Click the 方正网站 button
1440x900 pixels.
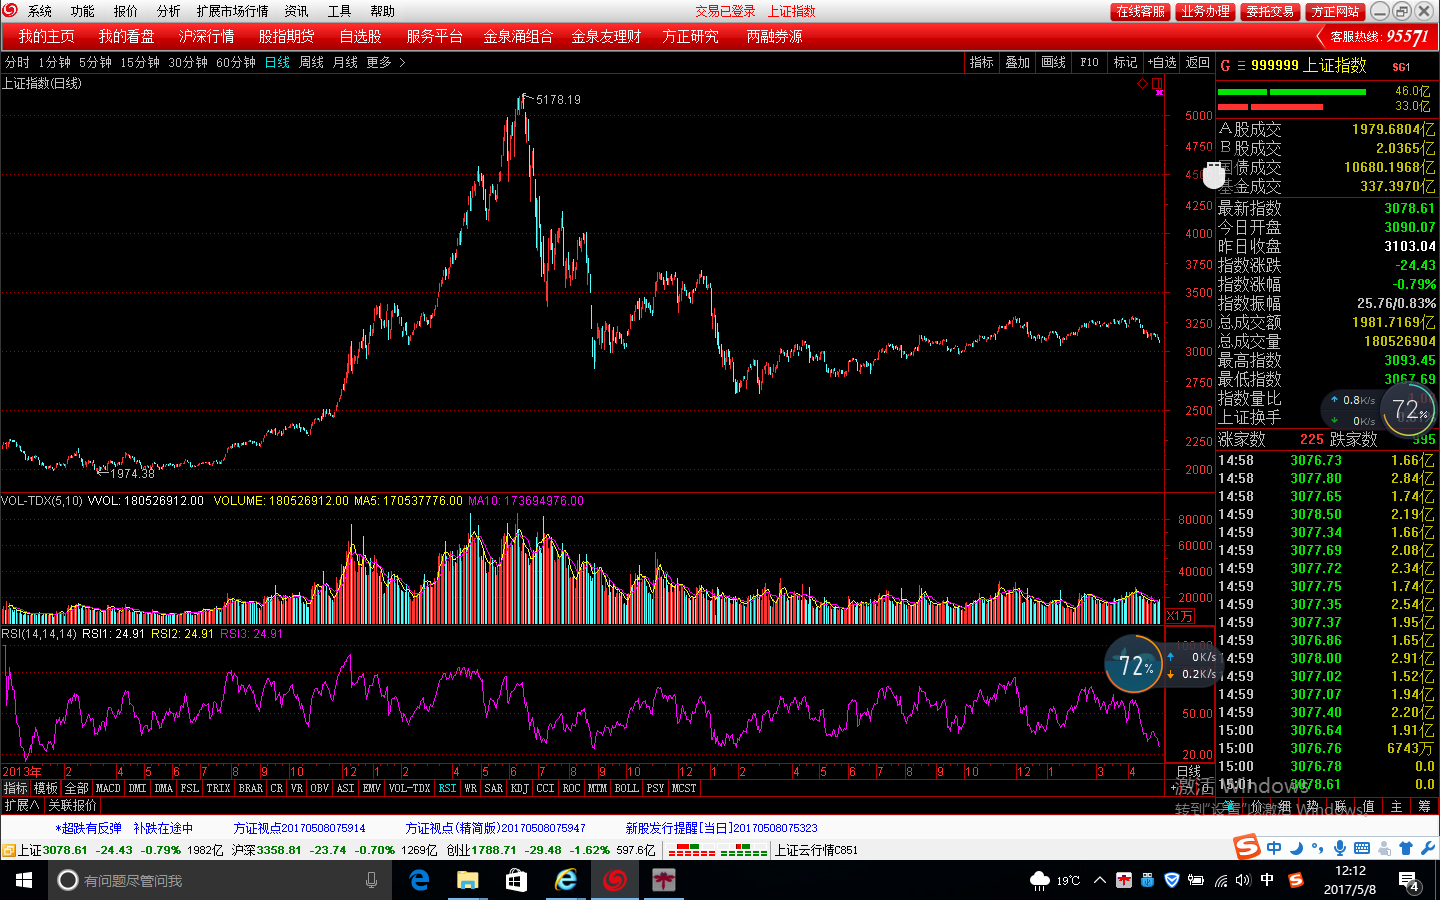tap(1335, 11)
